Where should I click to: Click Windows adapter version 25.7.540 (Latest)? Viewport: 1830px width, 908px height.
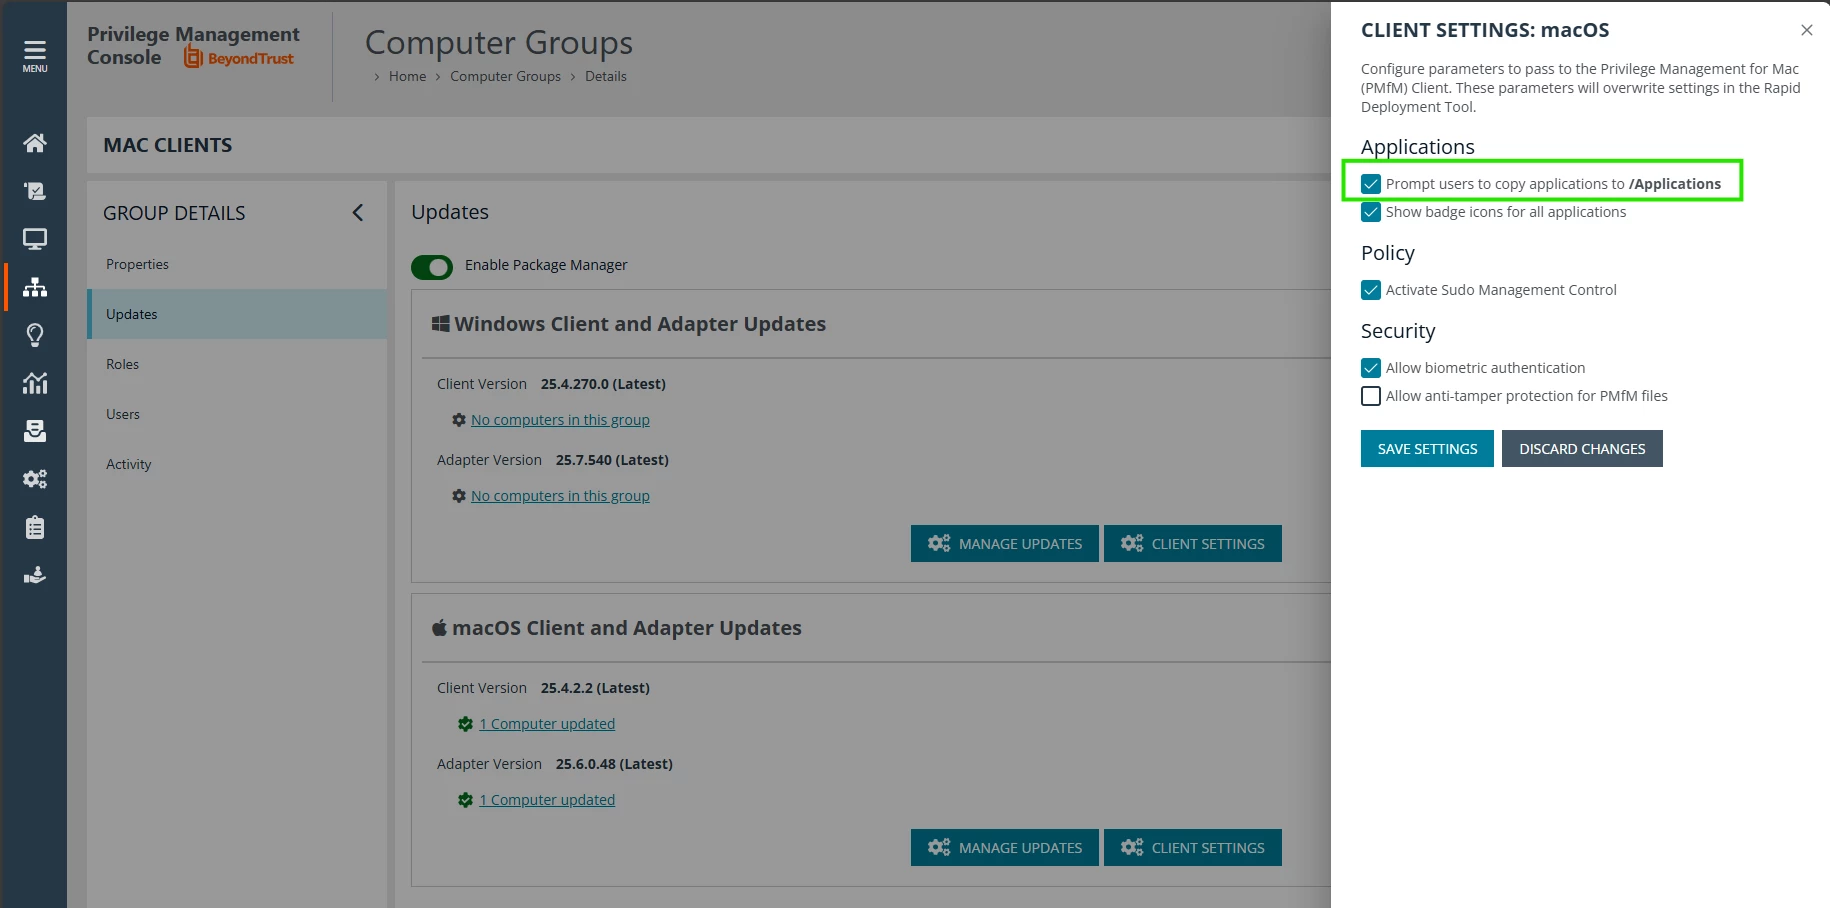pos(612,460)
